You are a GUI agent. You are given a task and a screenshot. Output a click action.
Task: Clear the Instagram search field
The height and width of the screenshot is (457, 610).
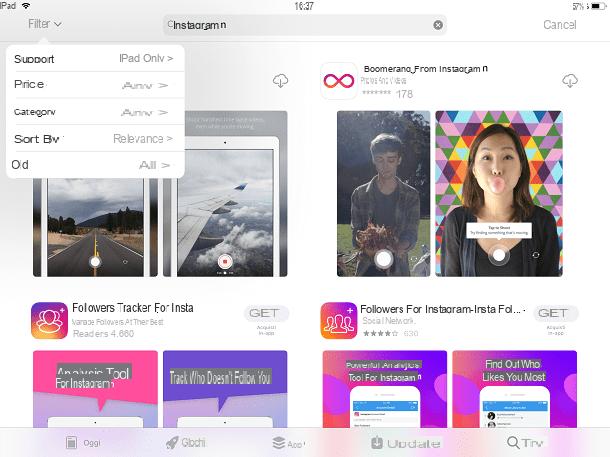(x=438, y=25)
